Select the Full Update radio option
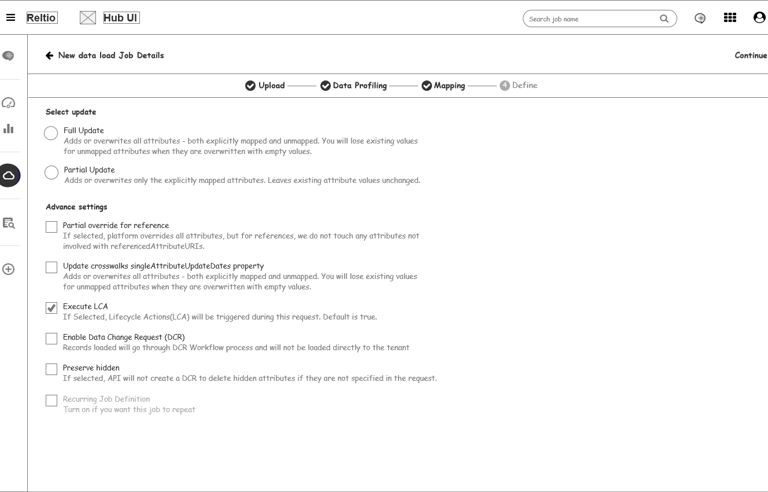 pos(51,134)
